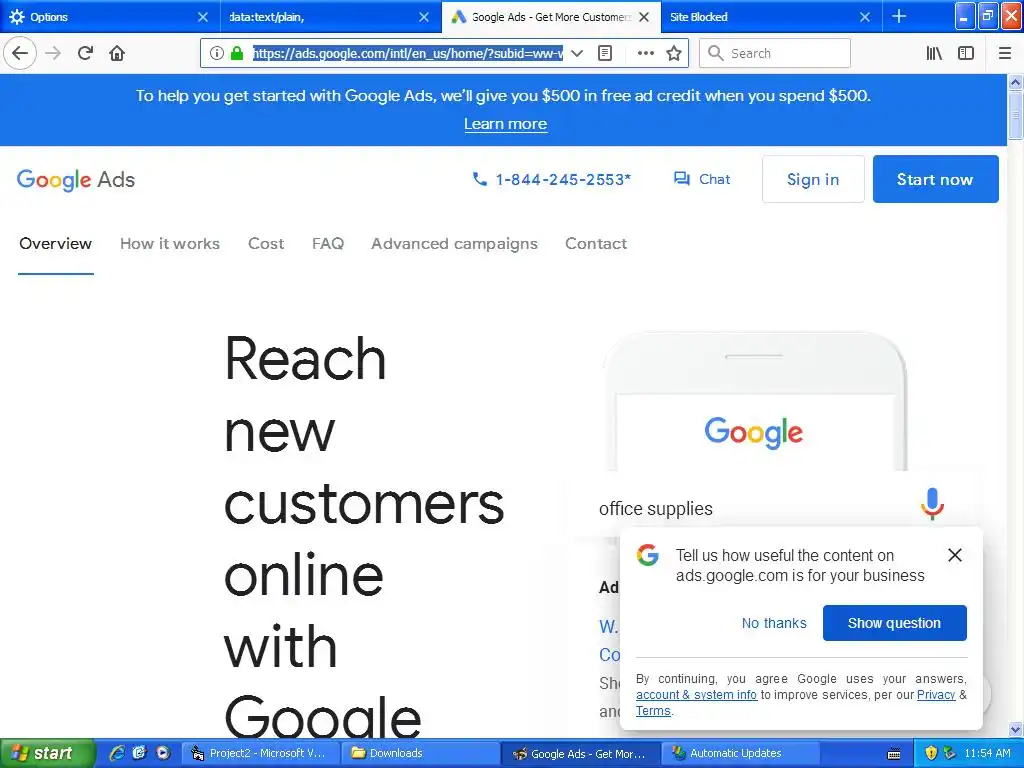The width and height of the screenshot is (1024, 768).
Task: Reload the current page
Action: click(85, 53)
